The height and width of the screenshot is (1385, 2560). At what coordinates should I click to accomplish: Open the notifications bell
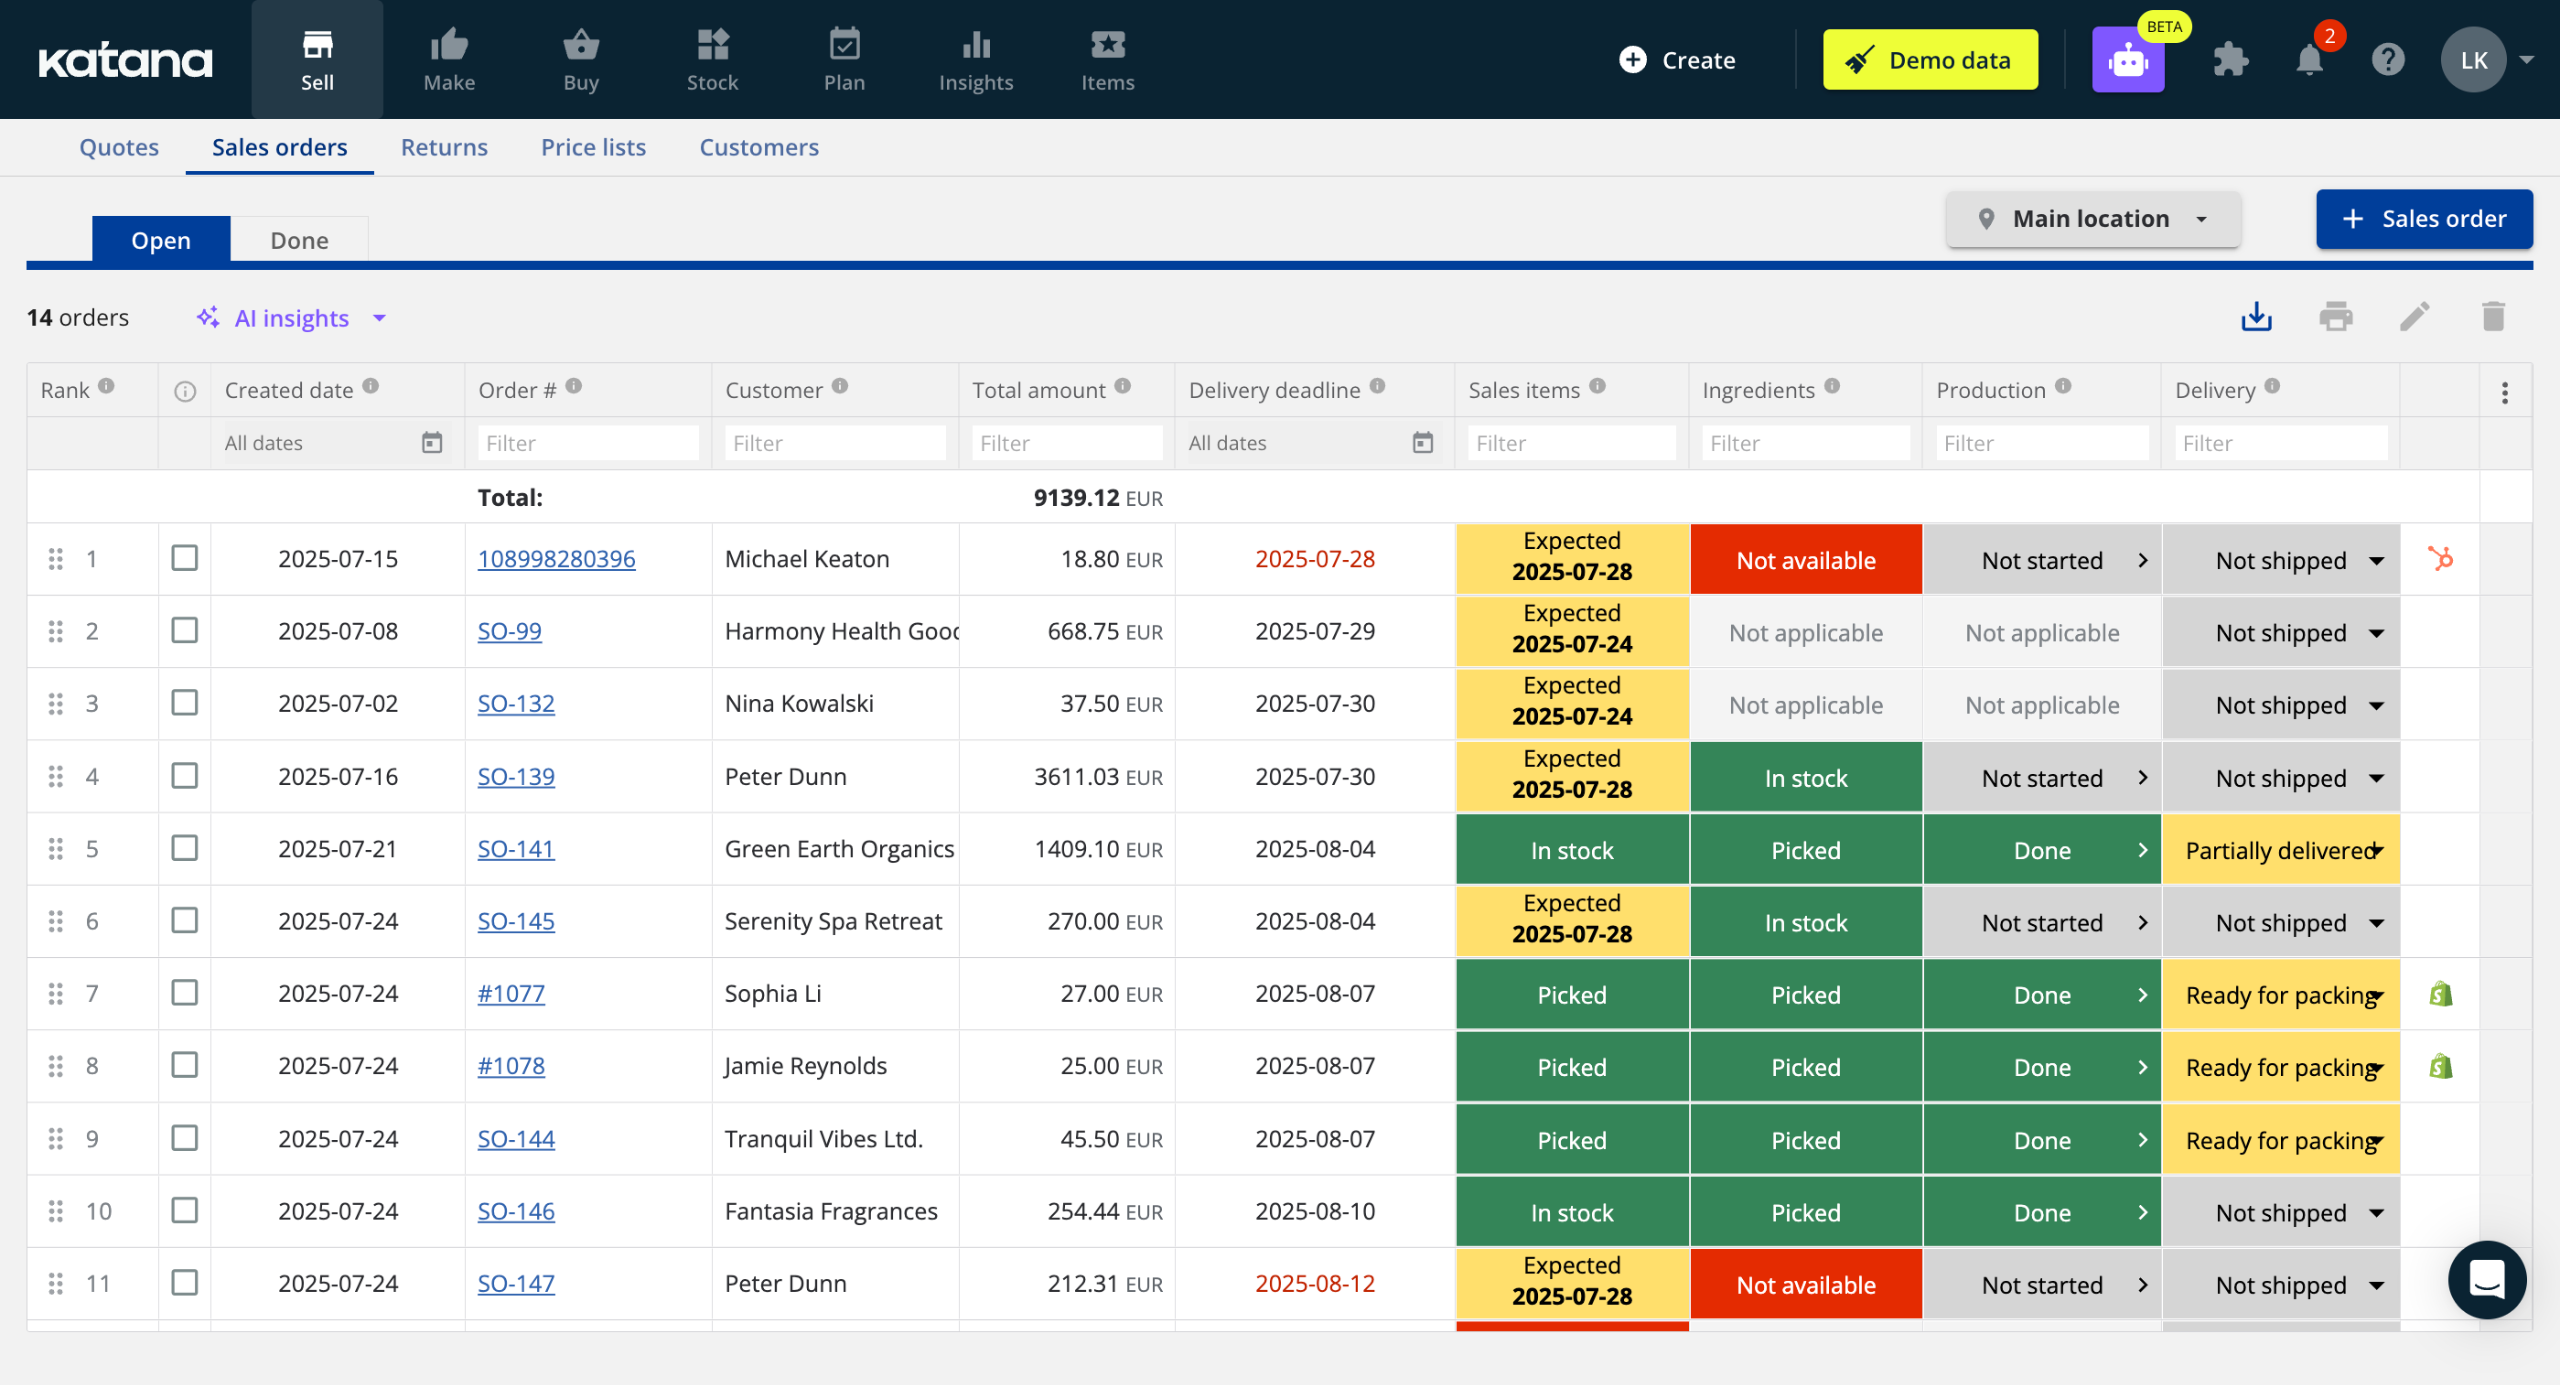click(x=2309, y=60)
